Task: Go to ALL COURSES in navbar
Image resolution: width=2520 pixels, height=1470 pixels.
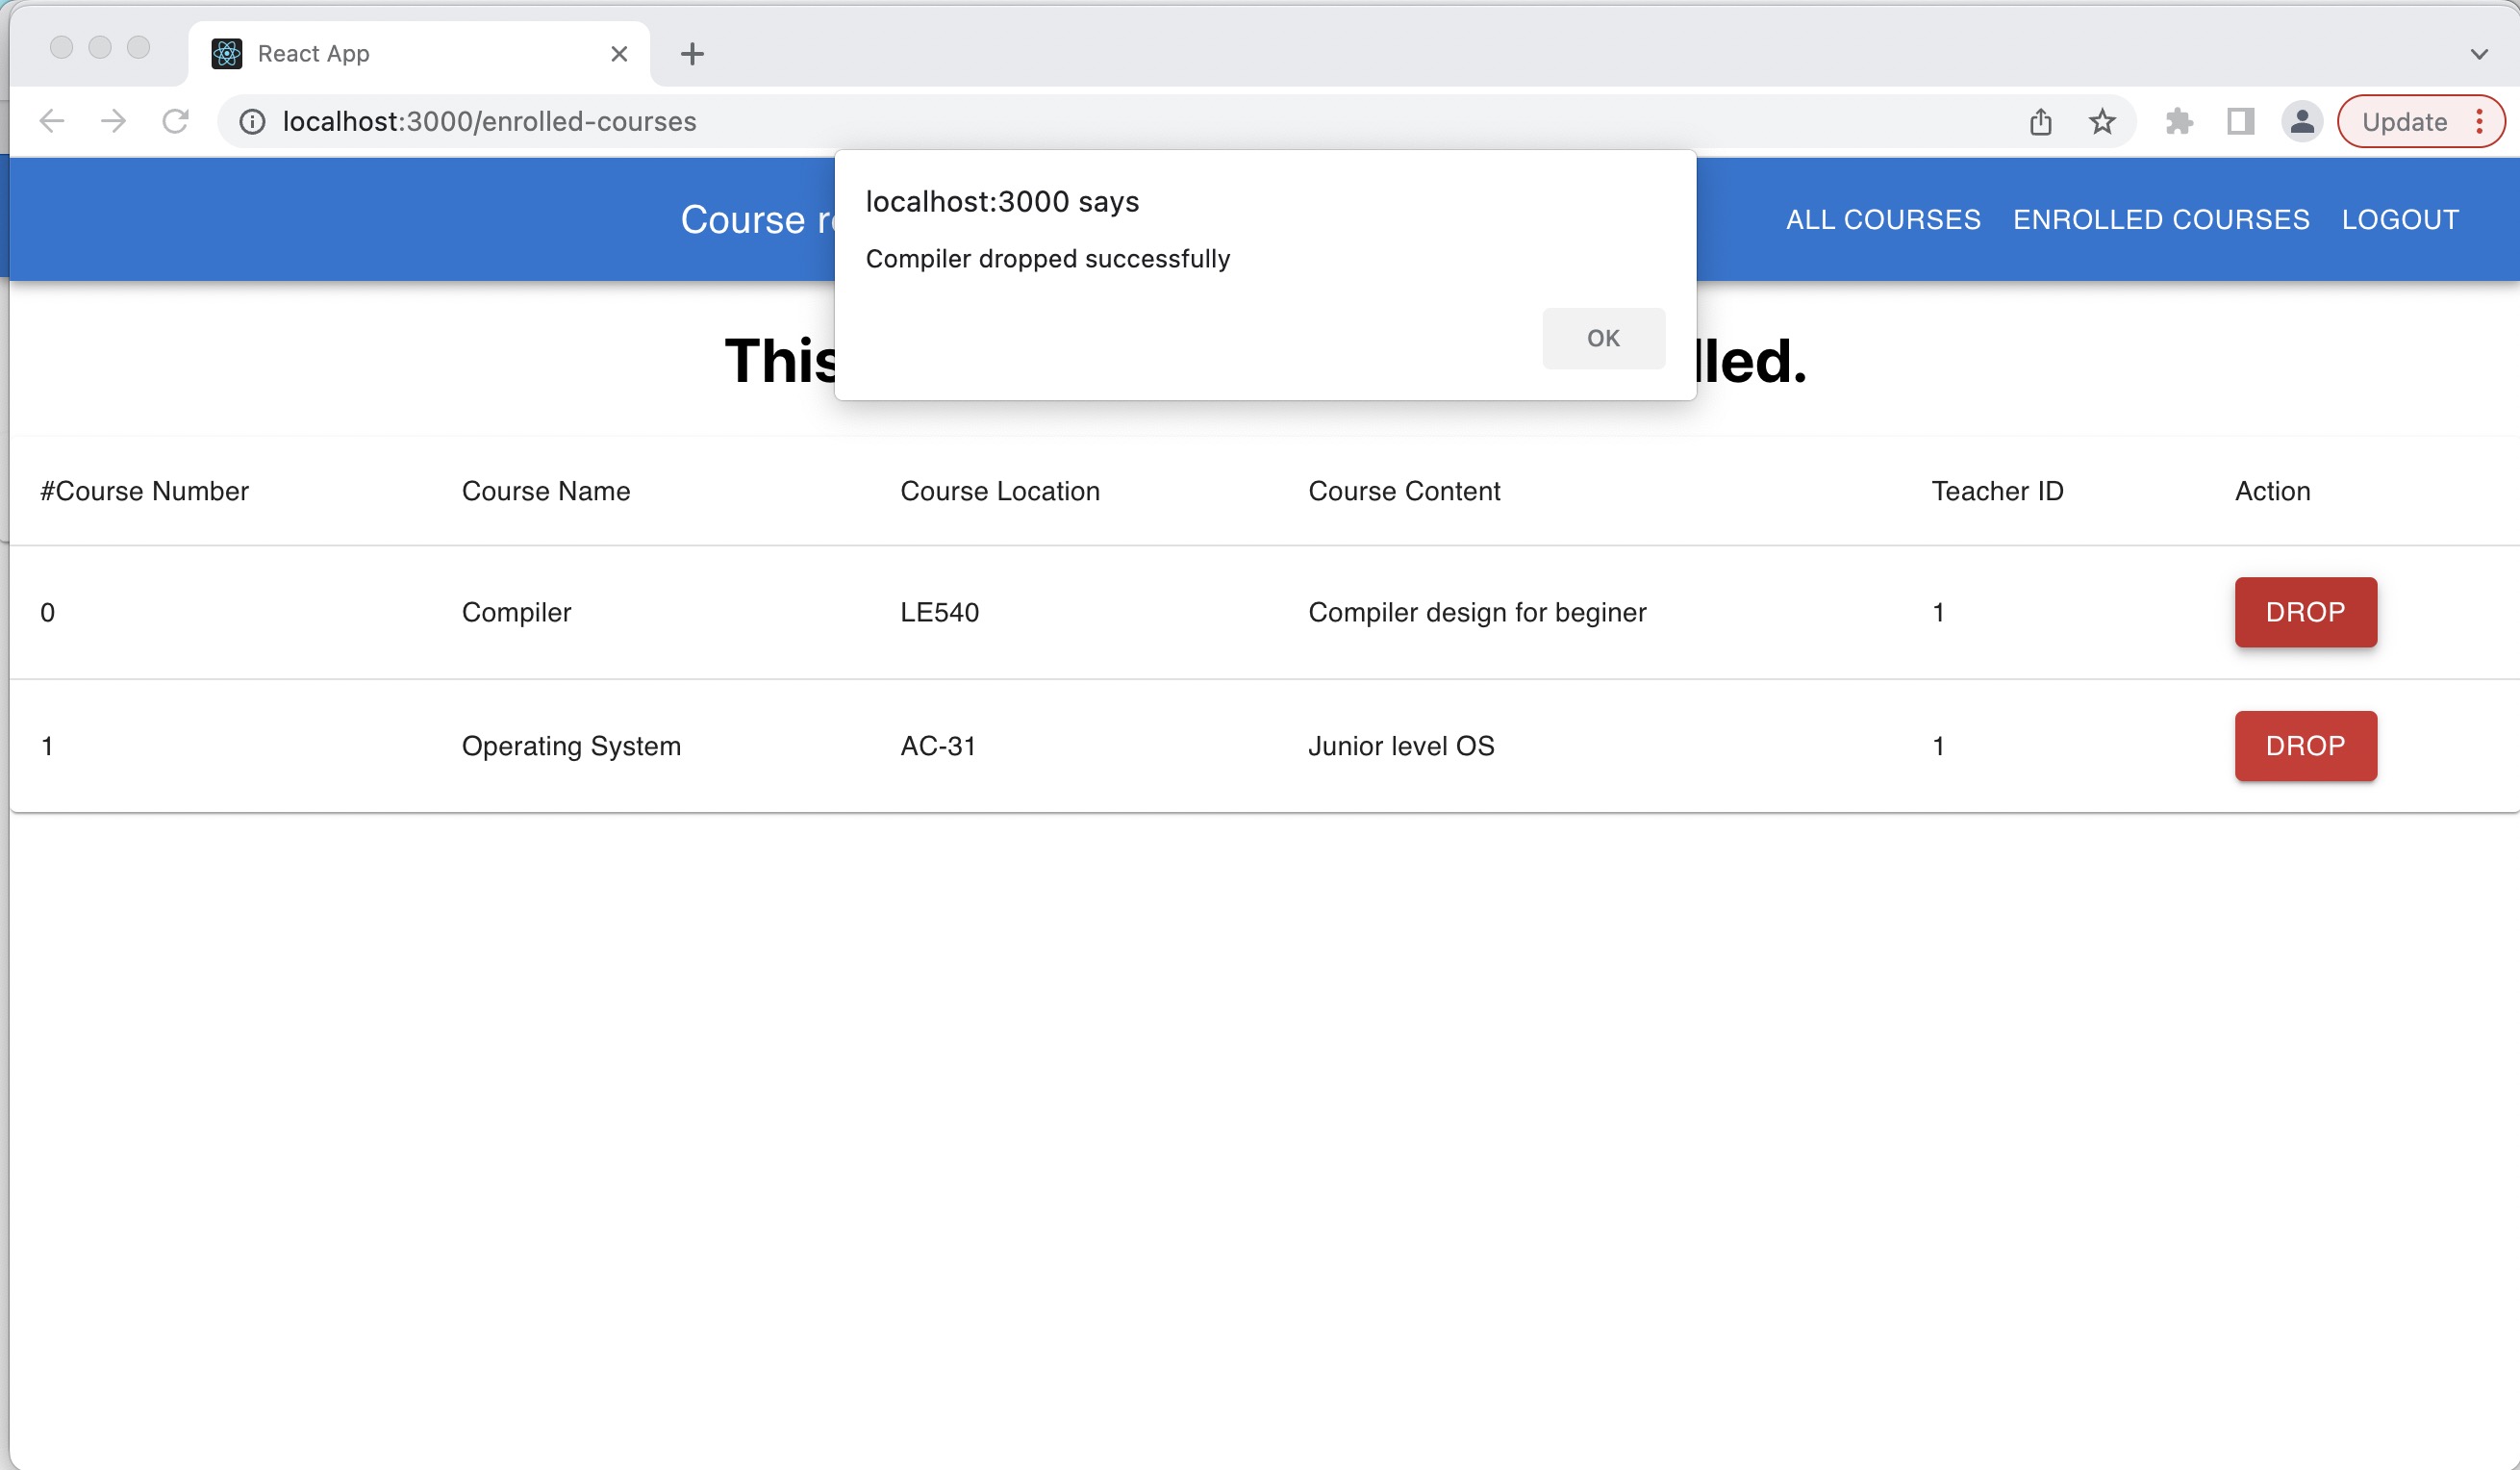Action: tap(1883, 220)
